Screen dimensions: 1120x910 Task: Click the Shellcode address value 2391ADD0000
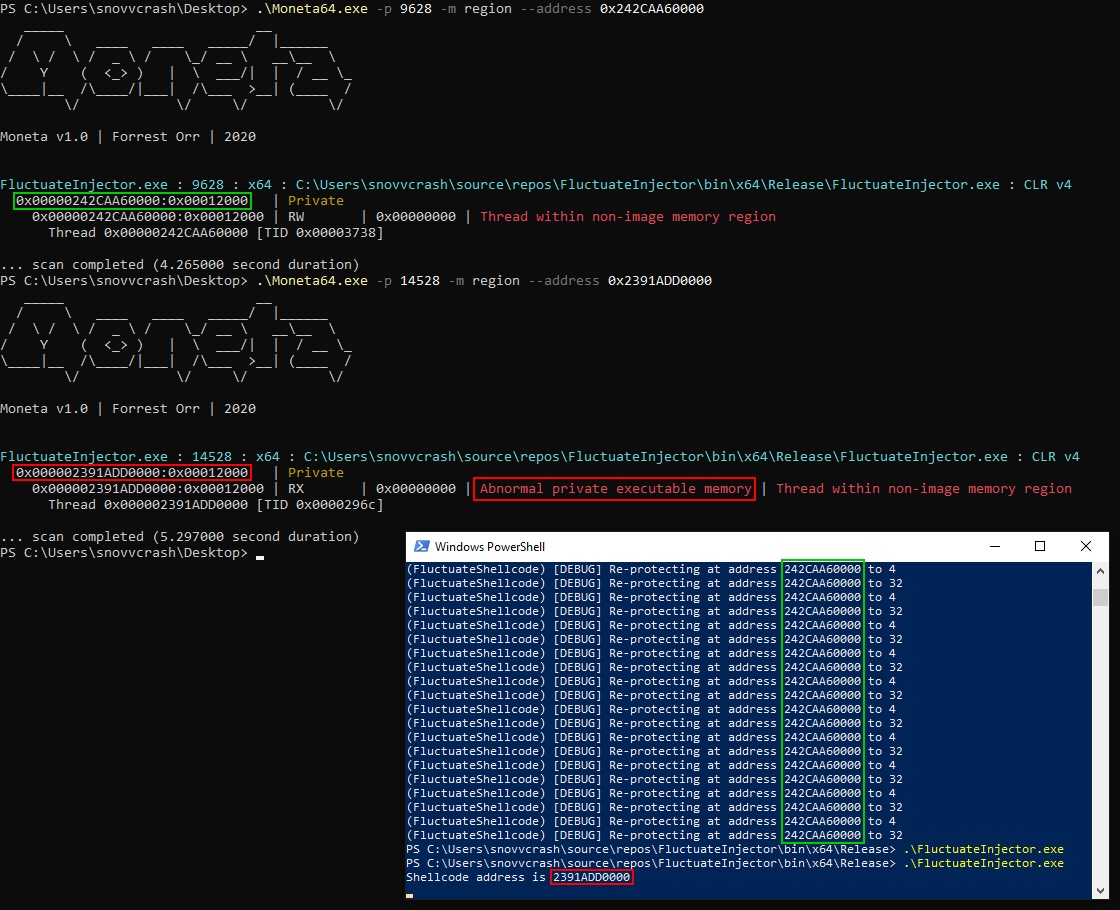pyautogui.click(x=591, y=877)
